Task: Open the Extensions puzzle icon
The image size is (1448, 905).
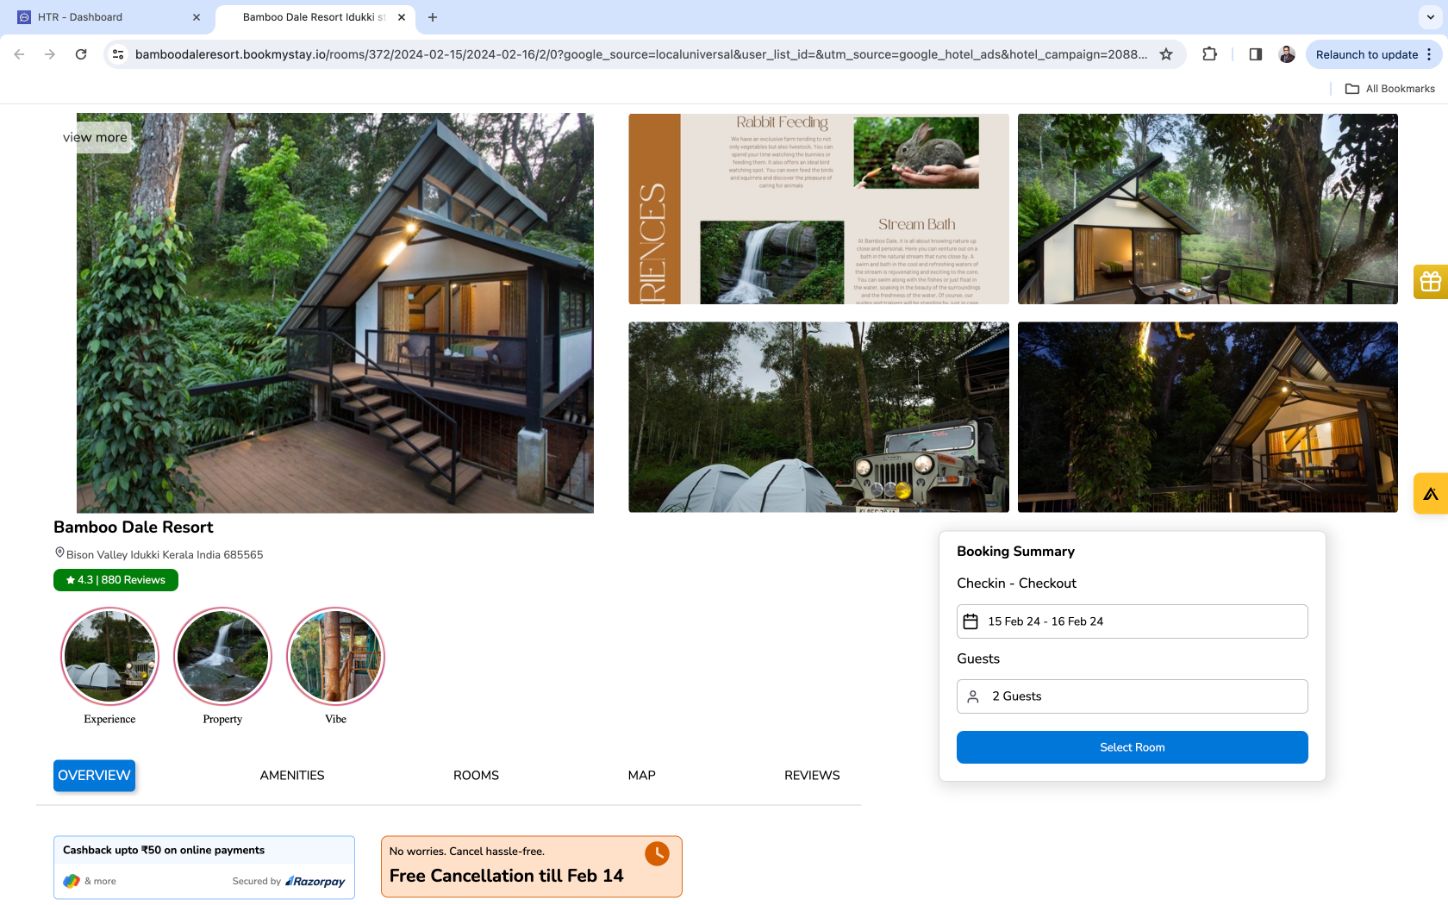Action: tap(1210, 54)
